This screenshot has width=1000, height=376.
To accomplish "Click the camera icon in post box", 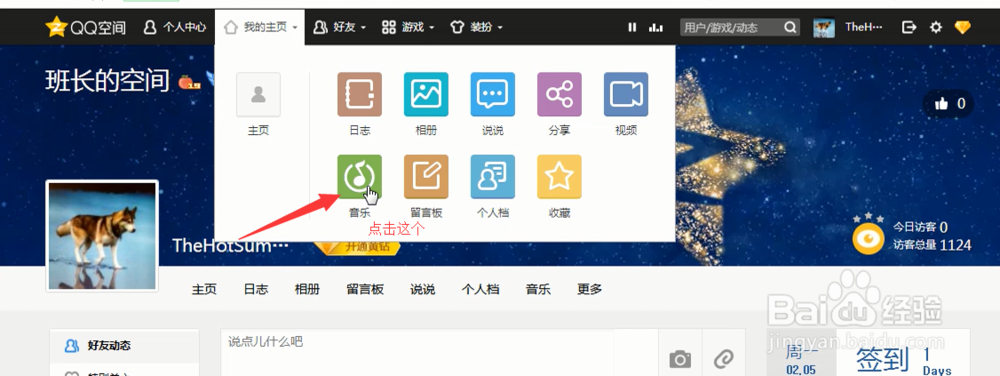I will pos(680,359).
